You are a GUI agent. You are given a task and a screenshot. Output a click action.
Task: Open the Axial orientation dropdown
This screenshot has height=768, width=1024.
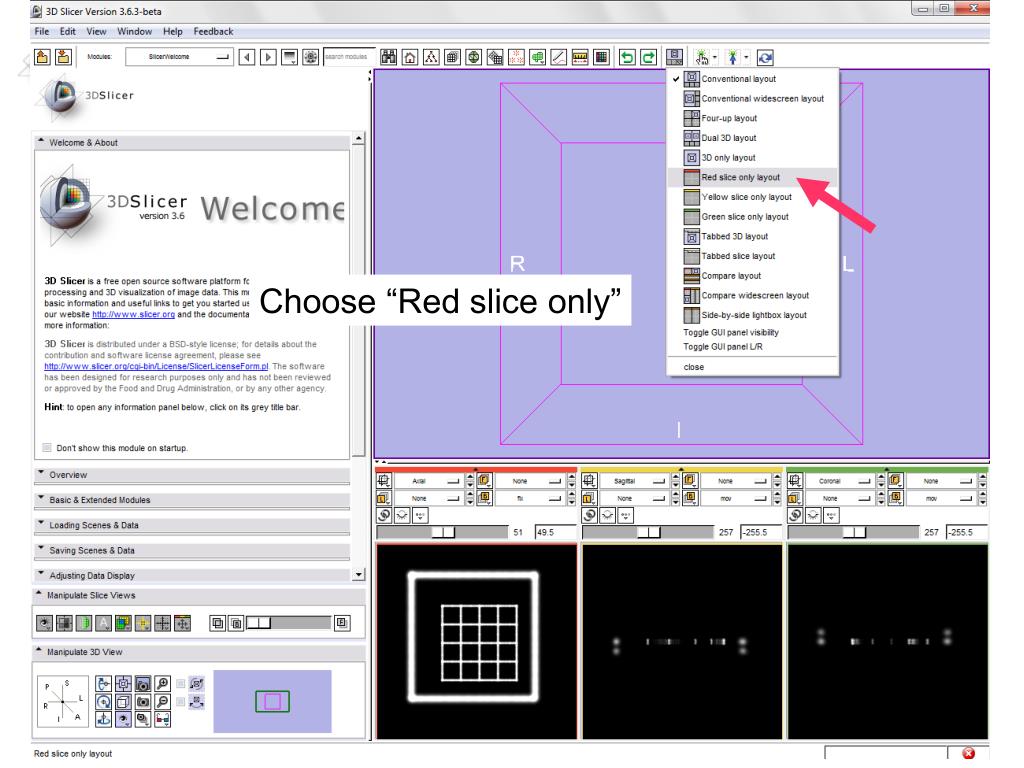tap(428, 481)
